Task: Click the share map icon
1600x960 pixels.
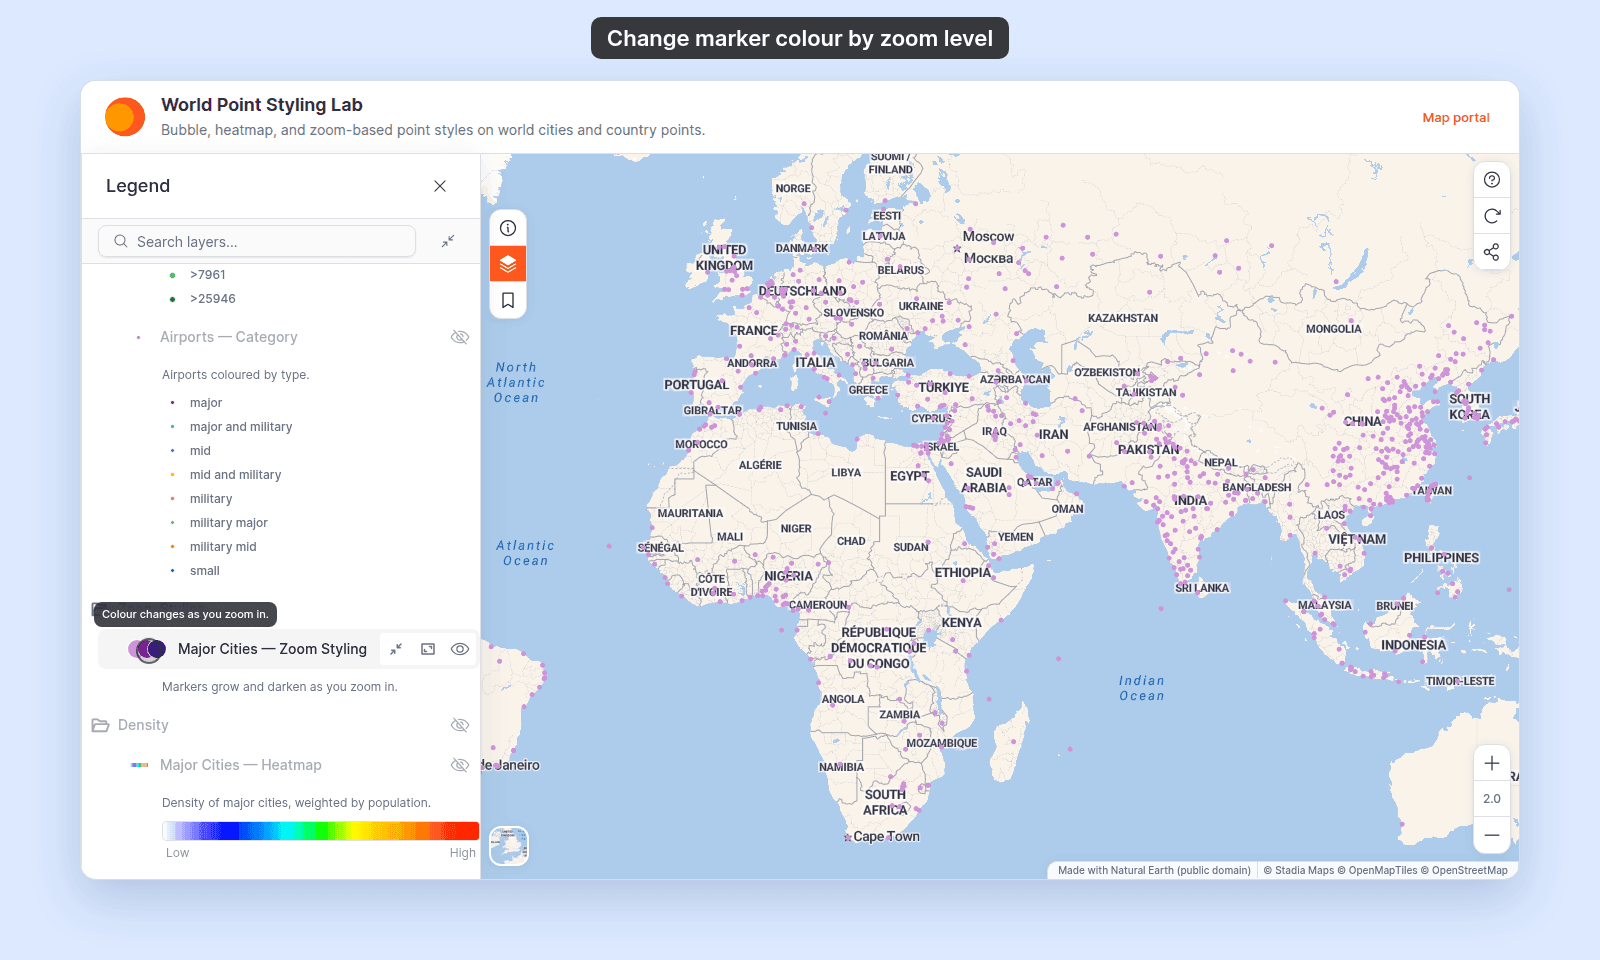Action: (1492, 252)
